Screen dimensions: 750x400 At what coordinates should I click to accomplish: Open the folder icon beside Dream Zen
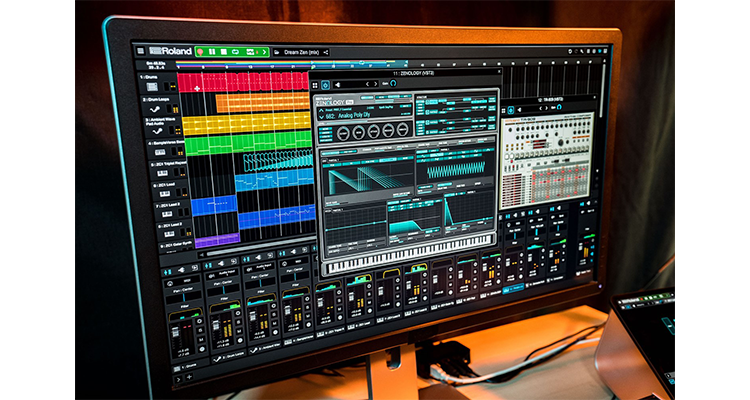pyautogui.click(x=277, y=52)
